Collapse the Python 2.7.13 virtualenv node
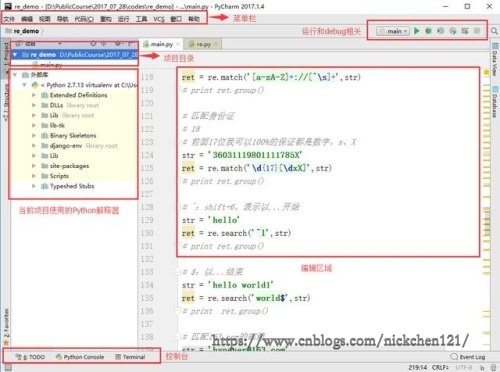 pyautogui.click(x=24, y=85)
